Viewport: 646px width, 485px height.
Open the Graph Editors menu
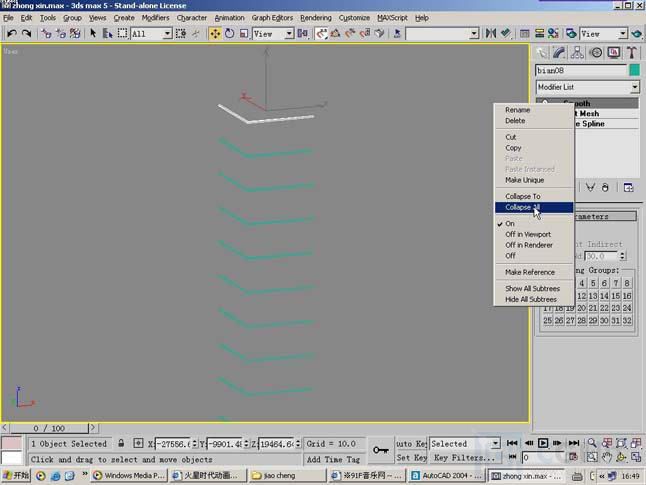point(272,18)
